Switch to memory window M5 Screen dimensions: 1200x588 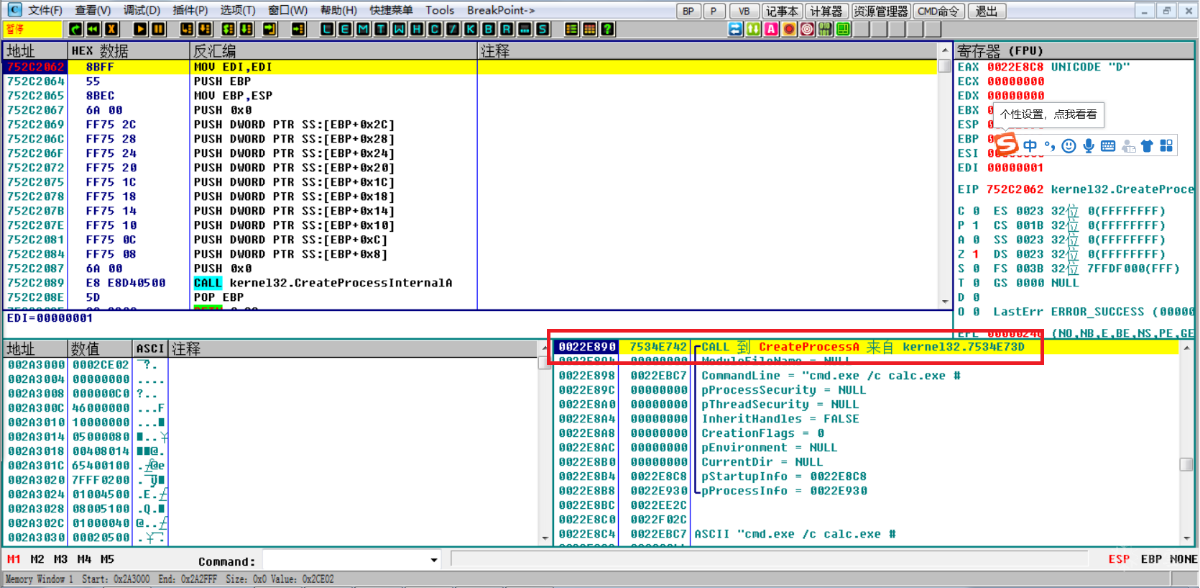tap(107, 560)
